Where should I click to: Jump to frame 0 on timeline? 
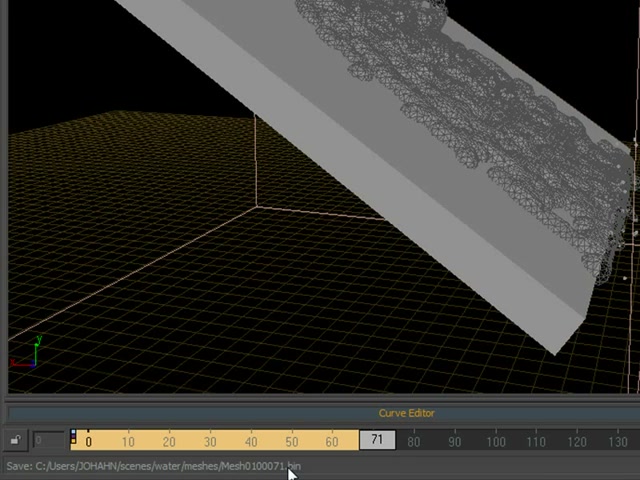pyautogui.click(x=88, y=442)
